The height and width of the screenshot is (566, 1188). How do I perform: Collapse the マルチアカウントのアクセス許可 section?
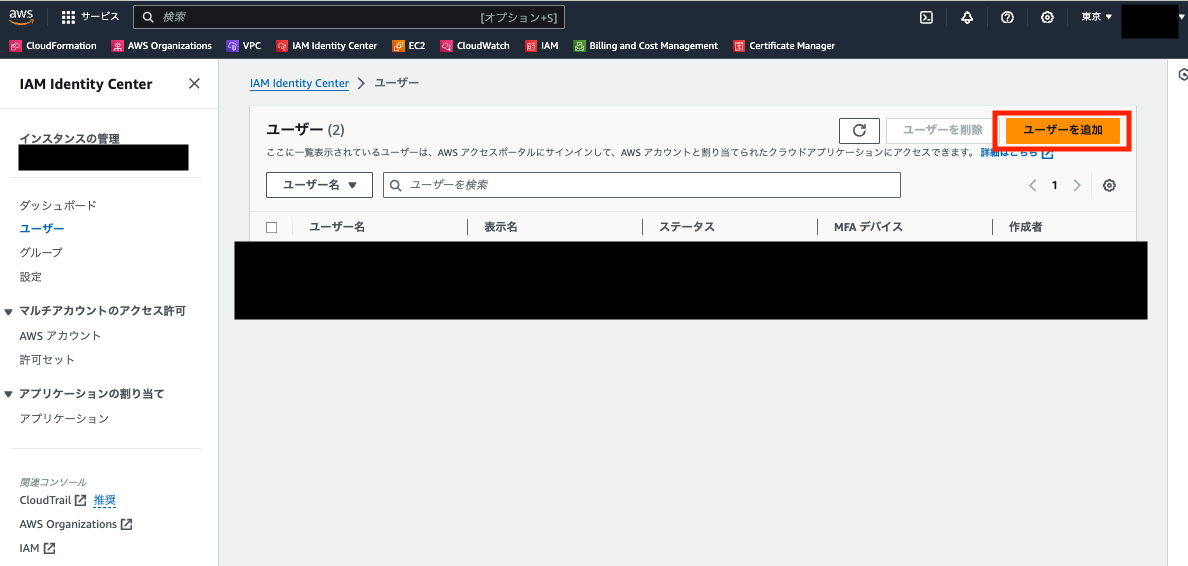click(x=8, y=311)
